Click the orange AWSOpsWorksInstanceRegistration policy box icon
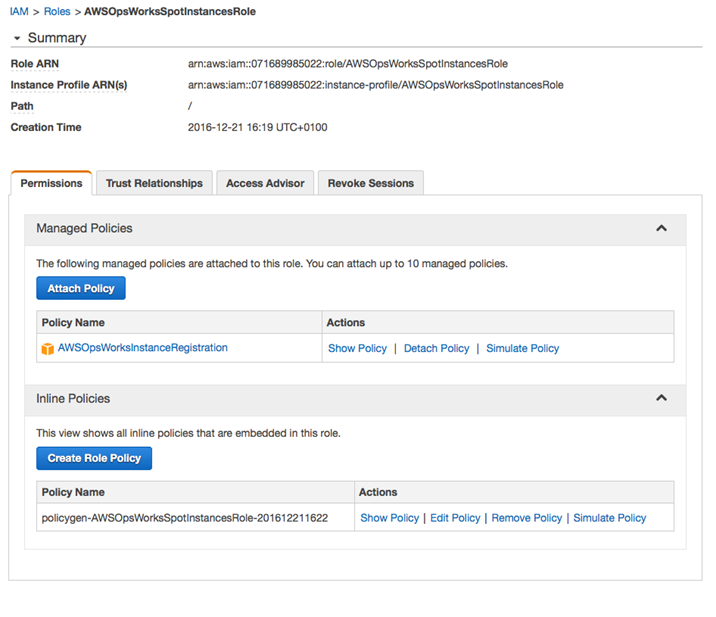The width and height of the screenshot is (716, 617). pos(47,349)
